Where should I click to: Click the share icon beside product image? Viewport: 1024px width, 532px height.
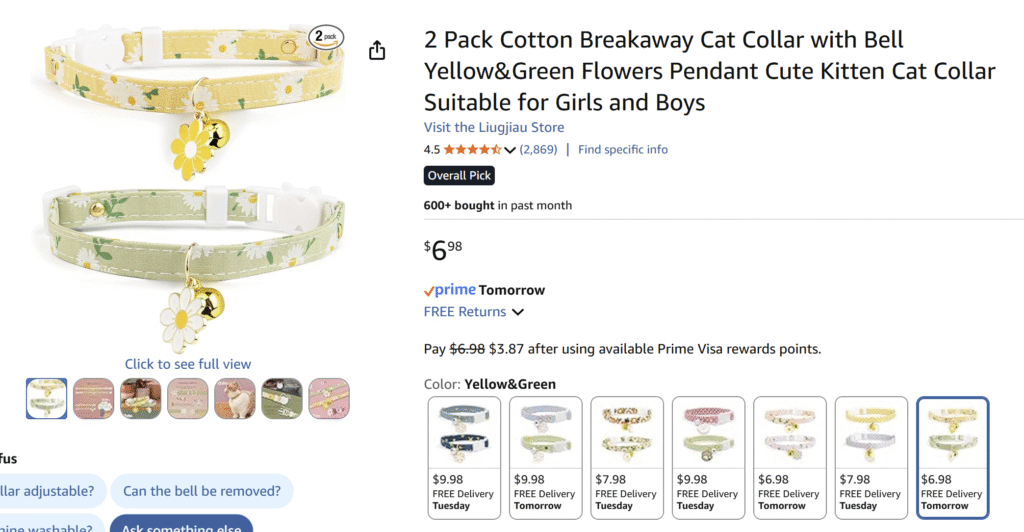pos(377,50)
